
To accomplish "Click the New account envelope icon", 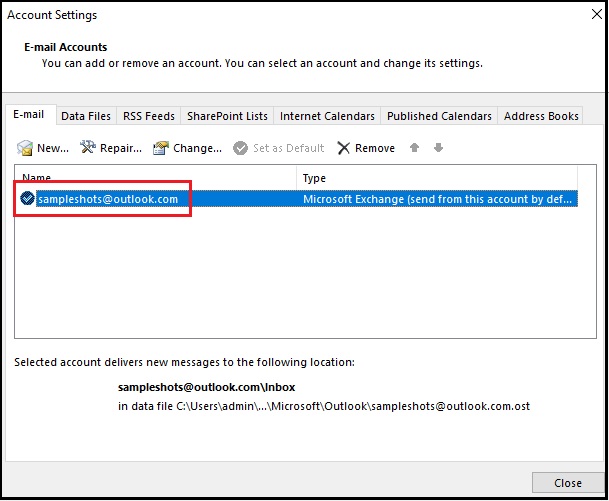I will [x=25, y=148].
